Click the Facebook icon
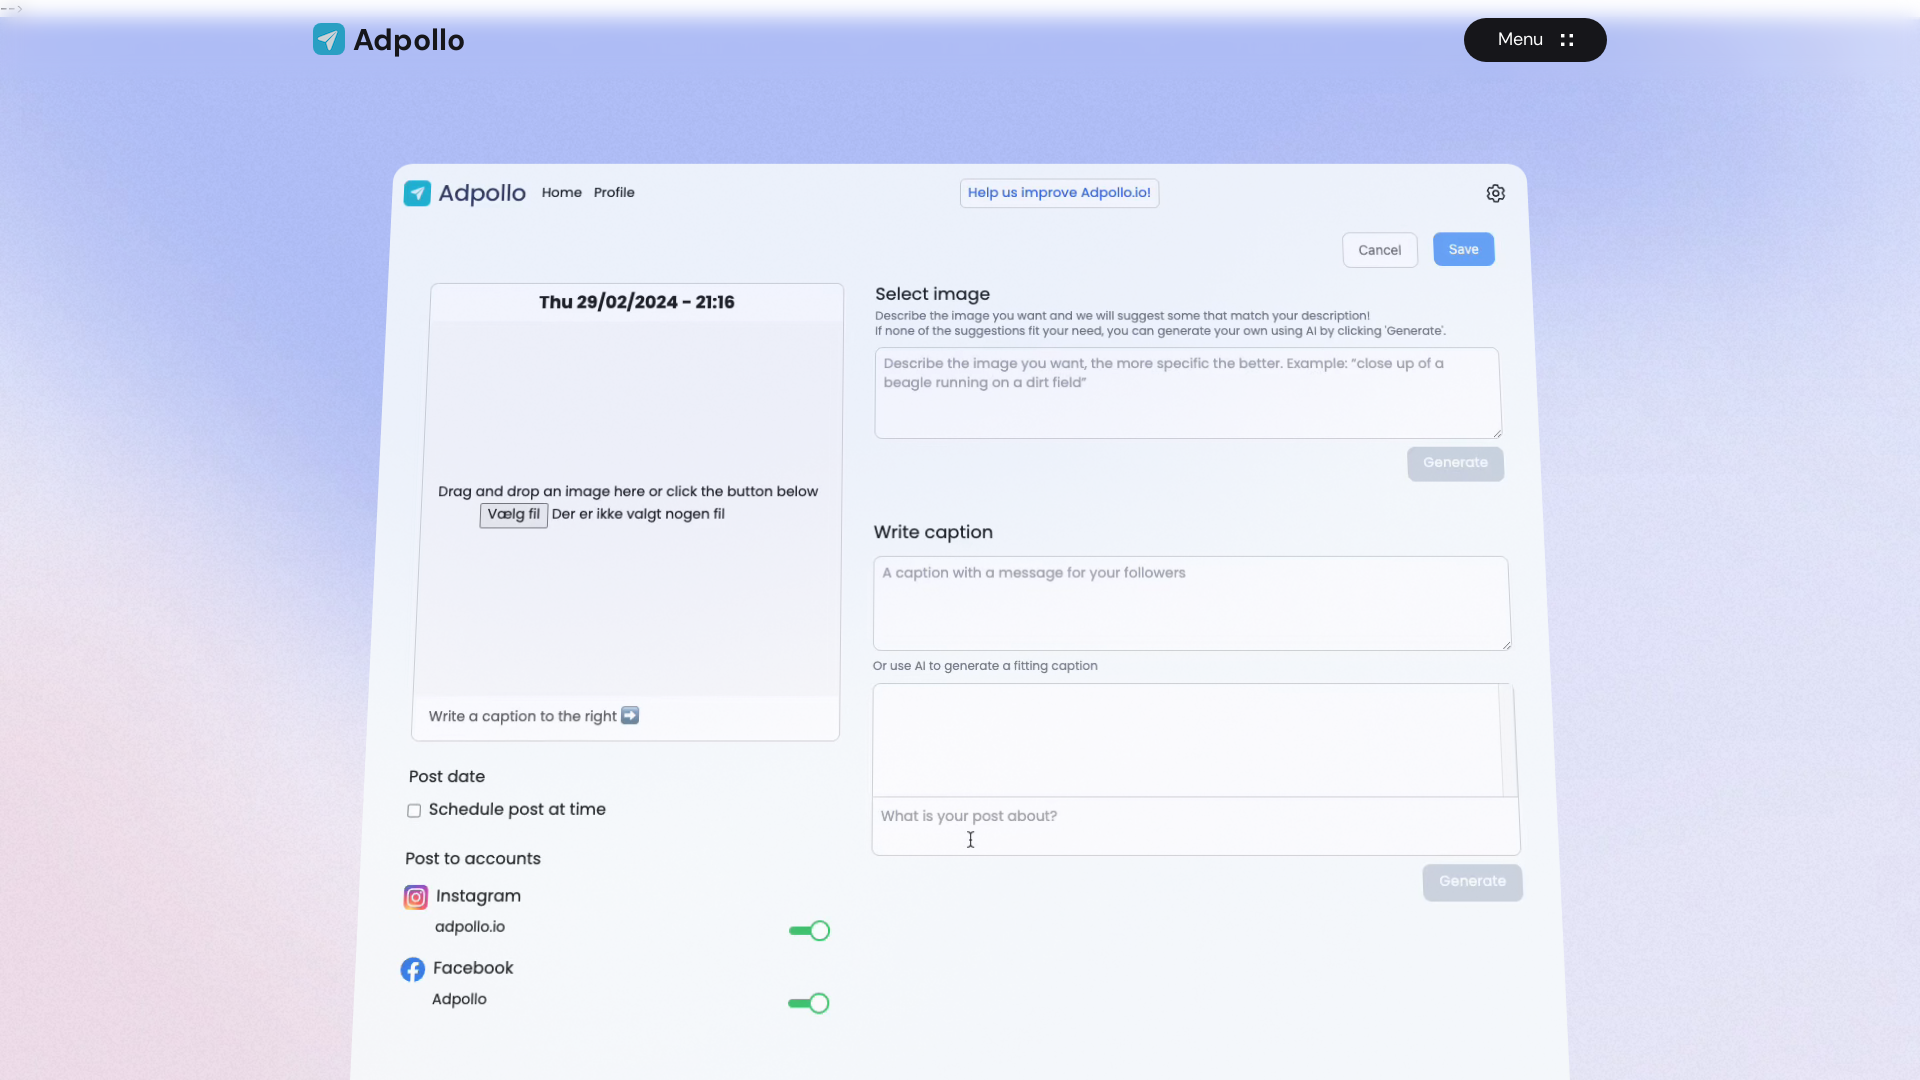1920x1080 pixels. [x=412, y=969]
